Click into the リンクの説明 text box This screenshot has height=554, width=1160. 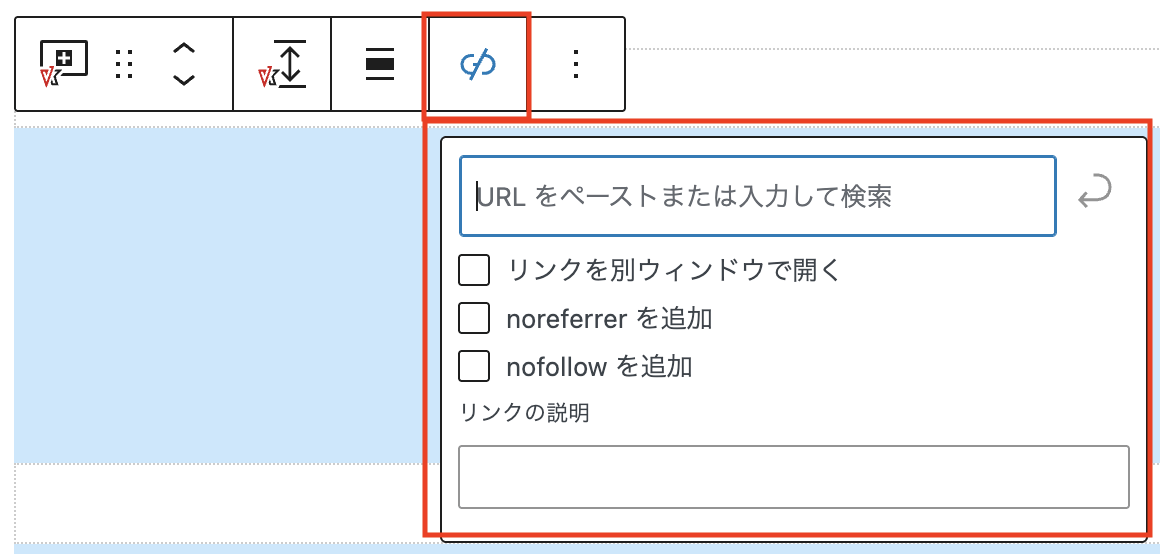click(793, 477)
